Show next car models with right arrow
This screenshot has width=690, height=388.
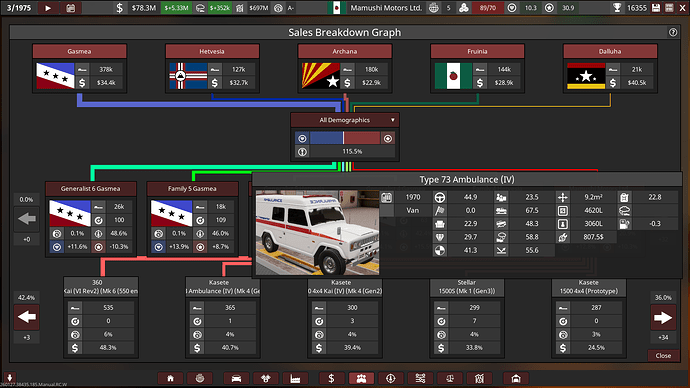tap(663, 317)
